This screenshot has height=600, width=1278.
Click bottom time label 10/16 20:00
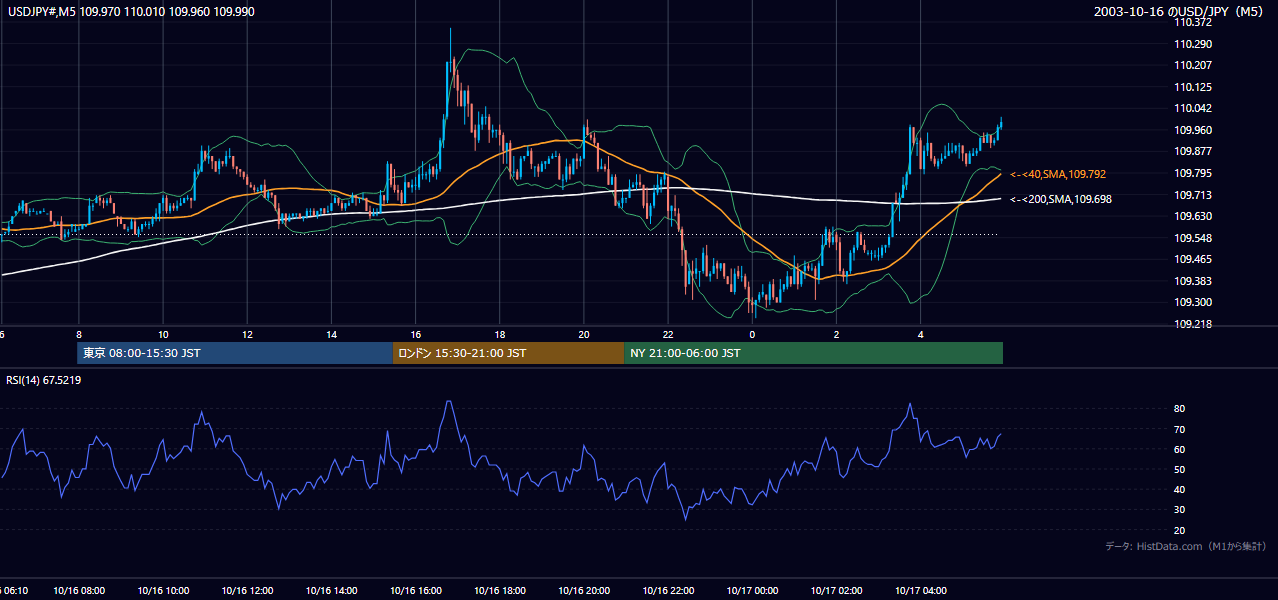tap(584, 591)
